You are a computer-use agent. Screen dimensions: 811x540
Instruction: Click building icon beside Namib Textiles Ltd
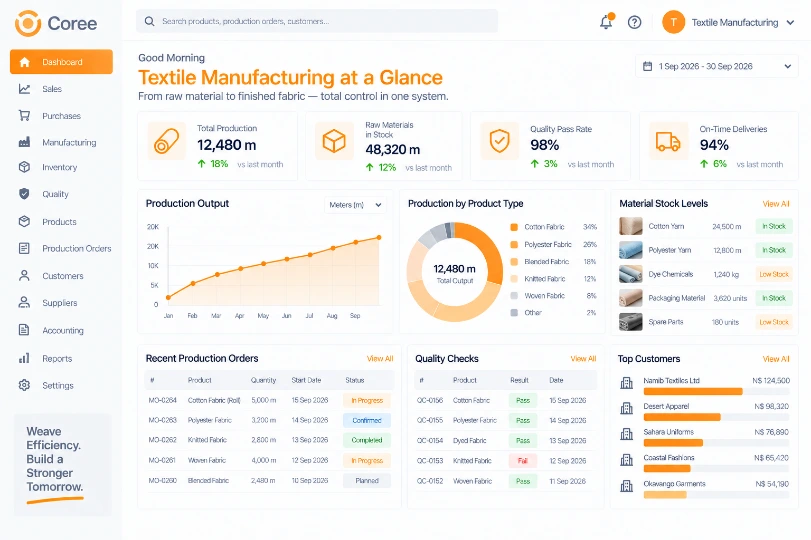coord(626,383)
